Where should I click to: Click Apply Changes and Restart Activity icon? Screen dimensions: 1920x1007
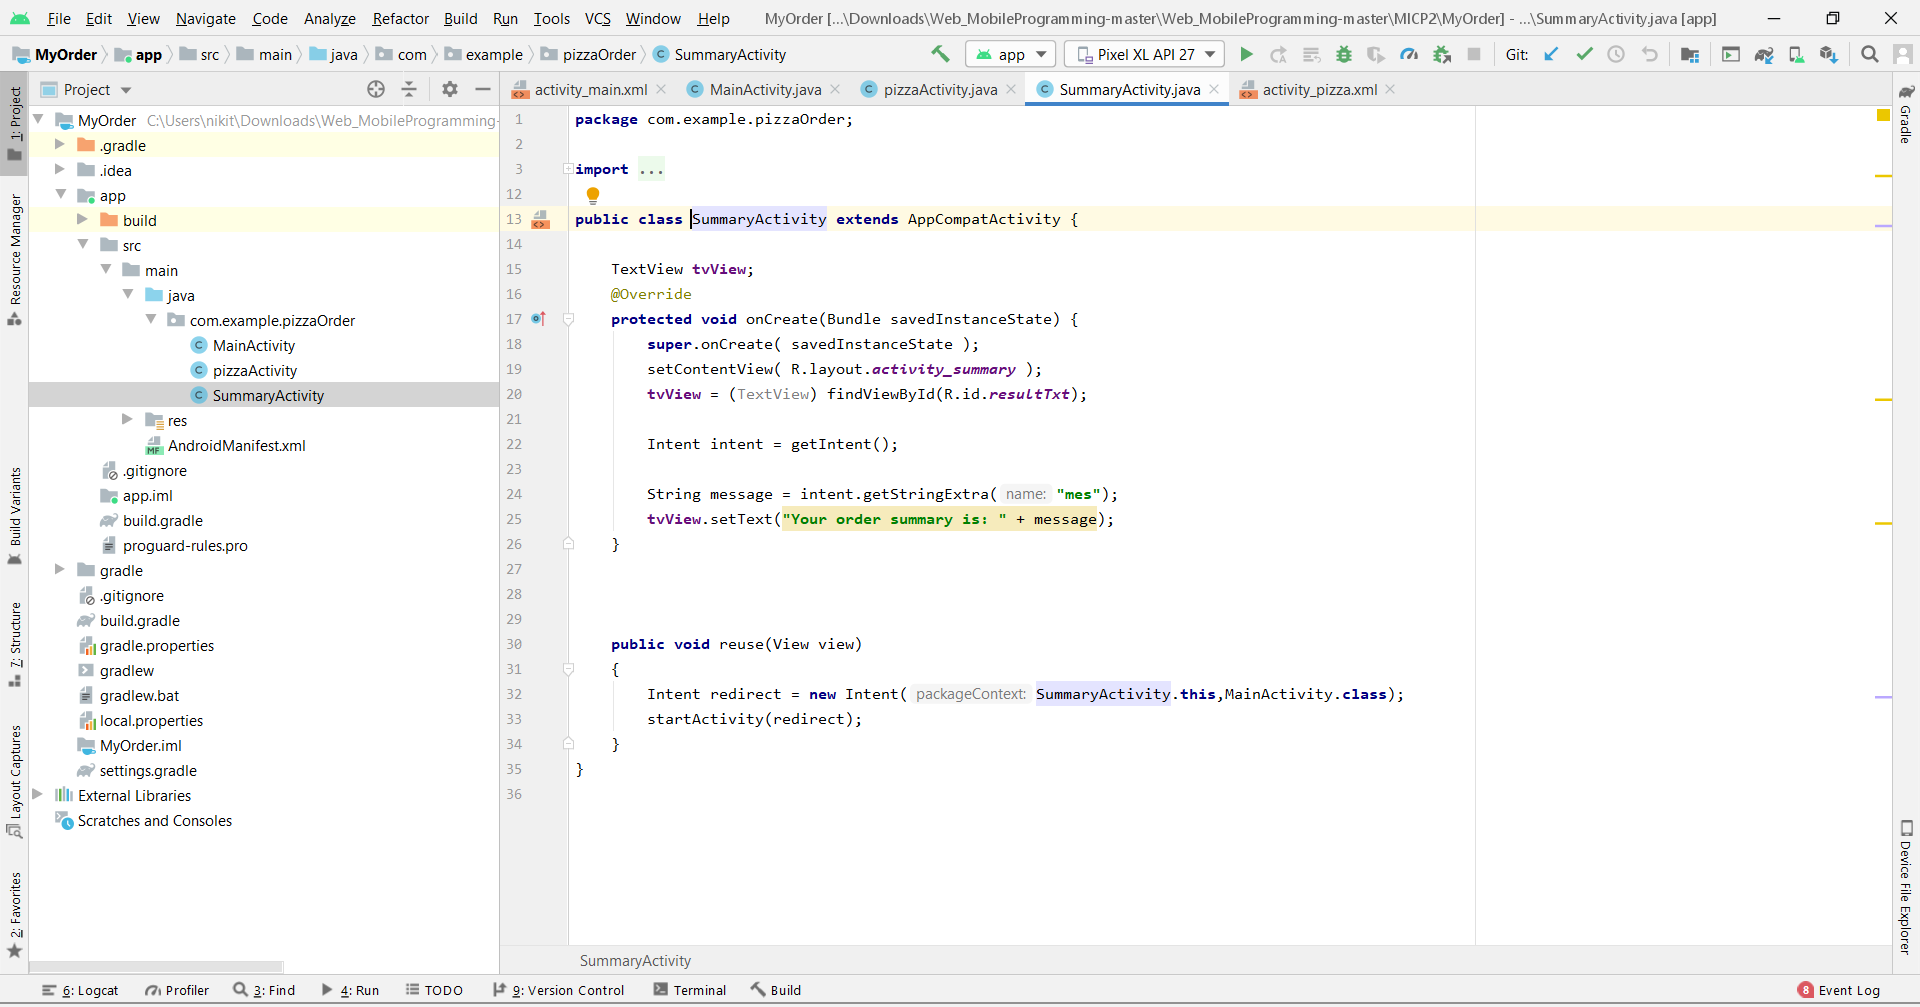pos(1278,54)
